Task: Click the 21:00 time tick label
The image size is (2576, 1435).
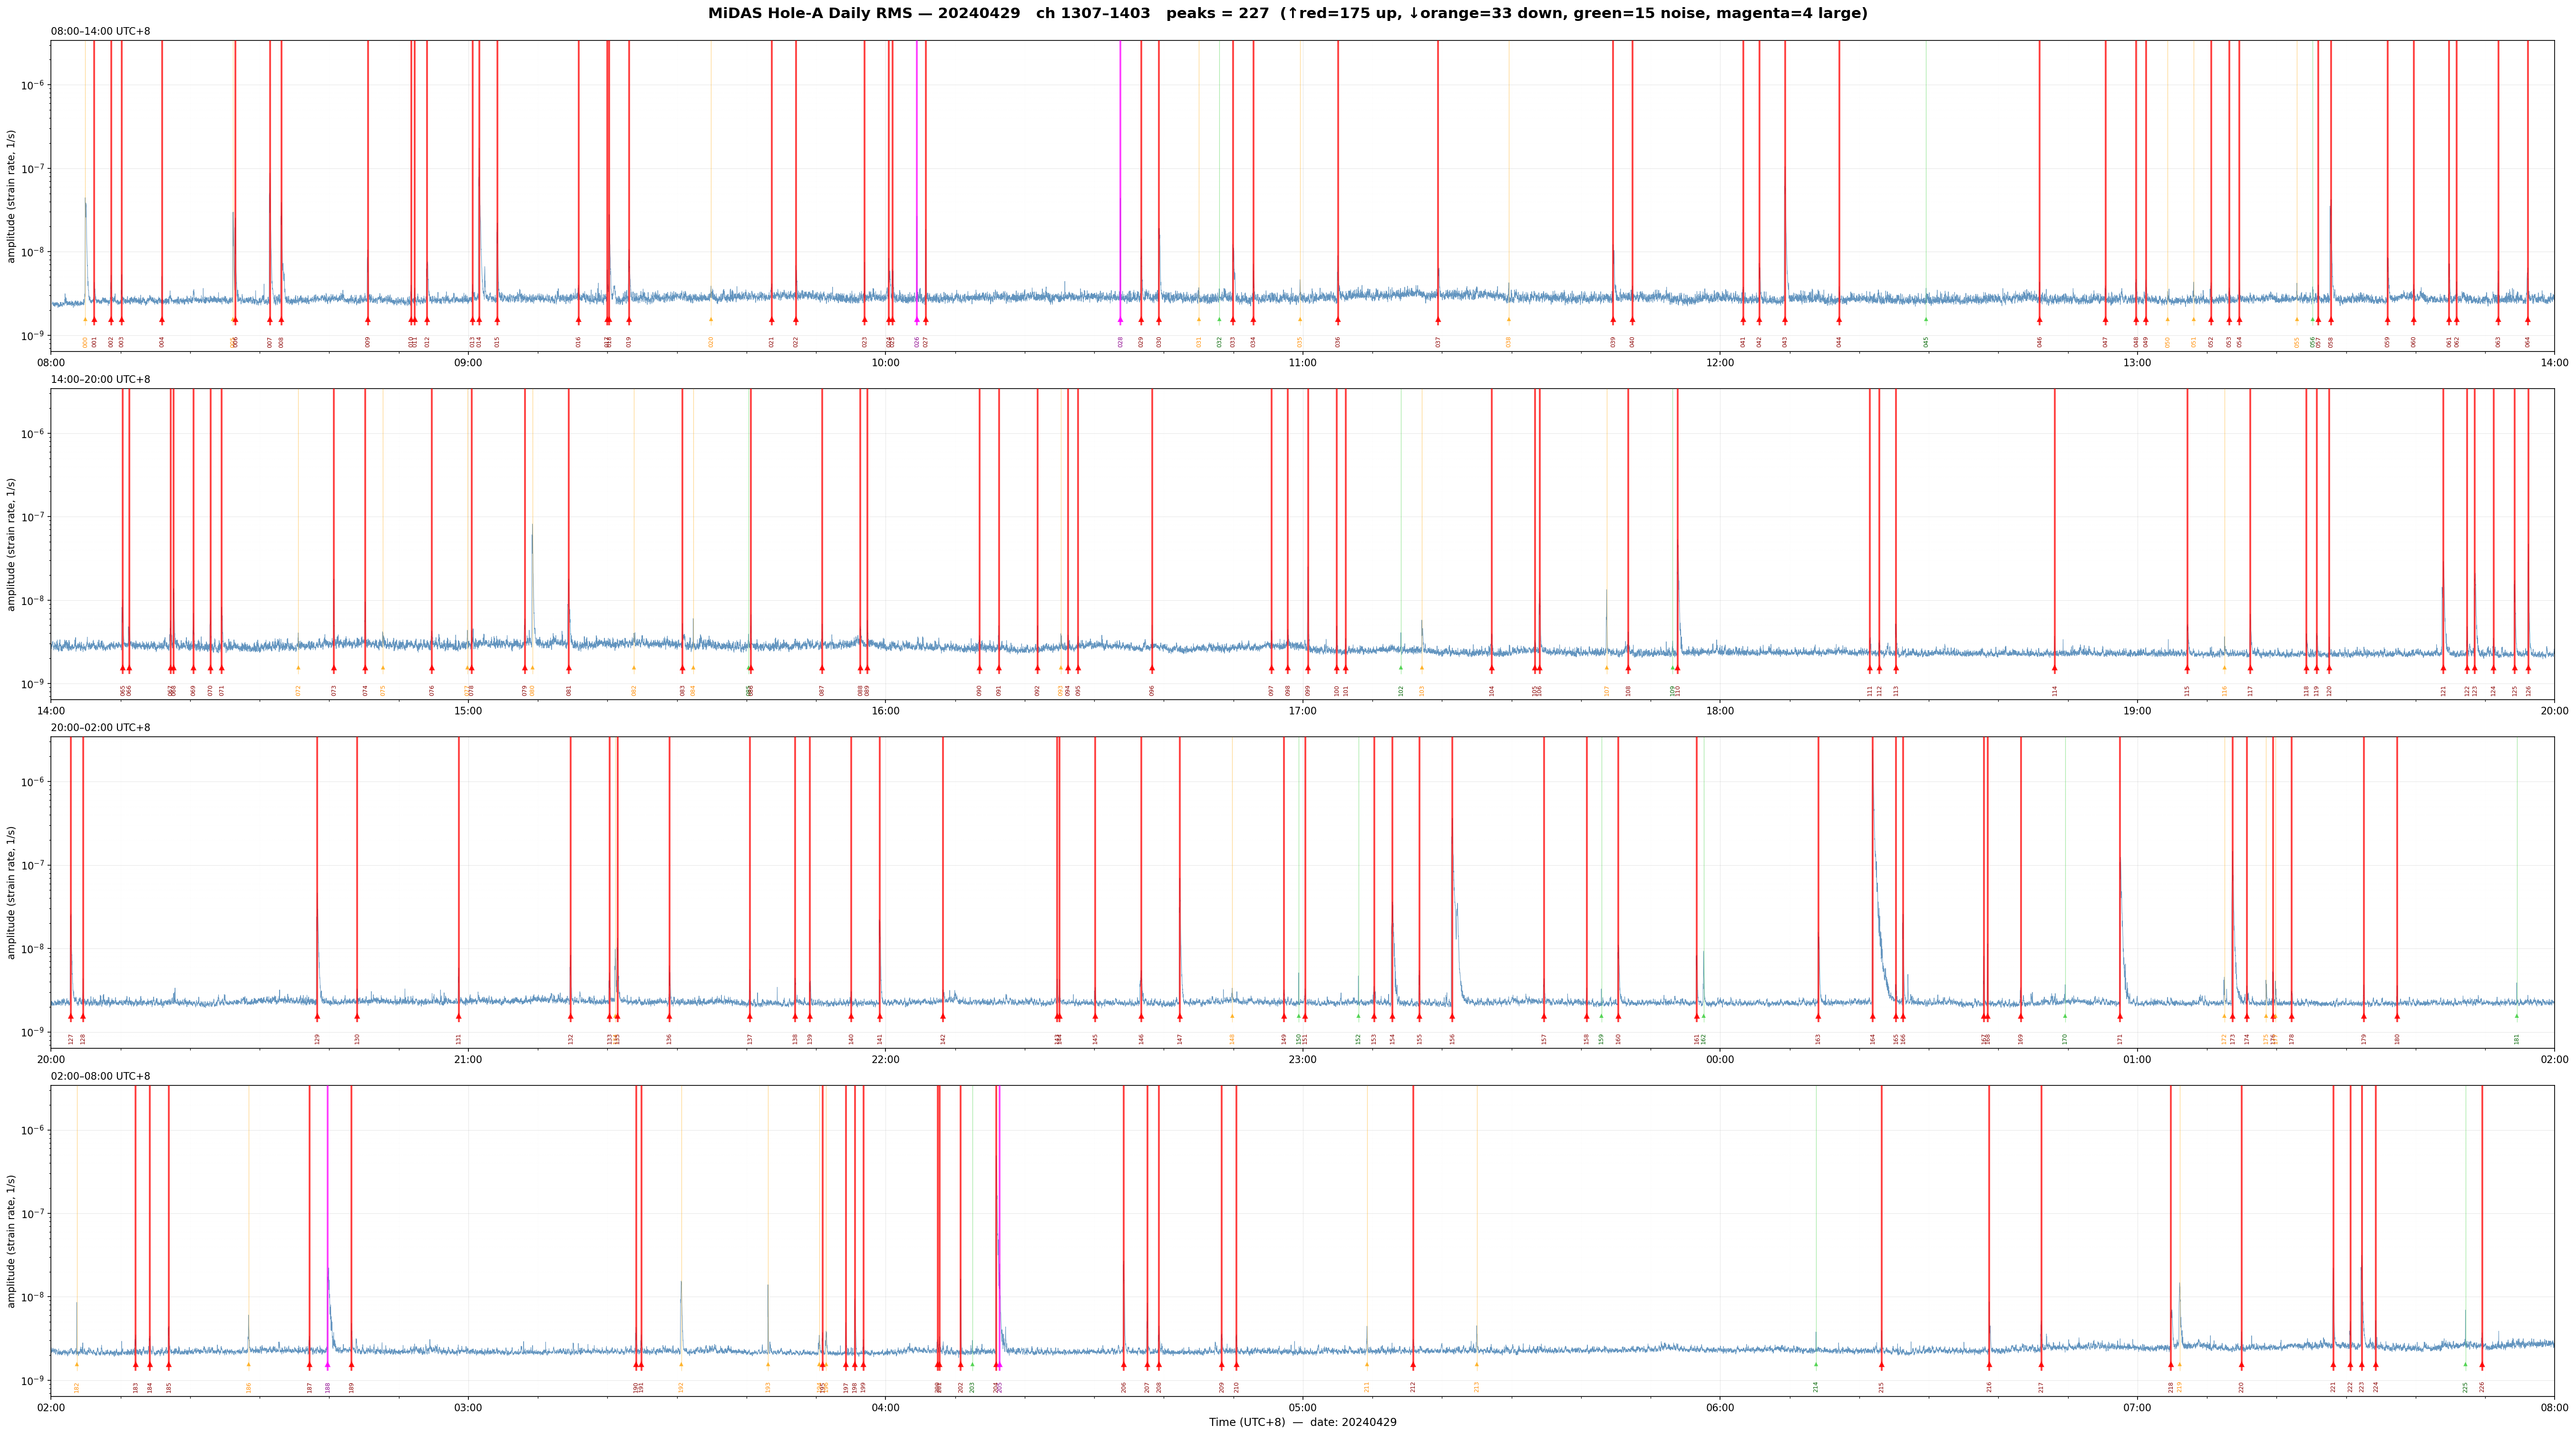Action: [x=468, y=1059]
